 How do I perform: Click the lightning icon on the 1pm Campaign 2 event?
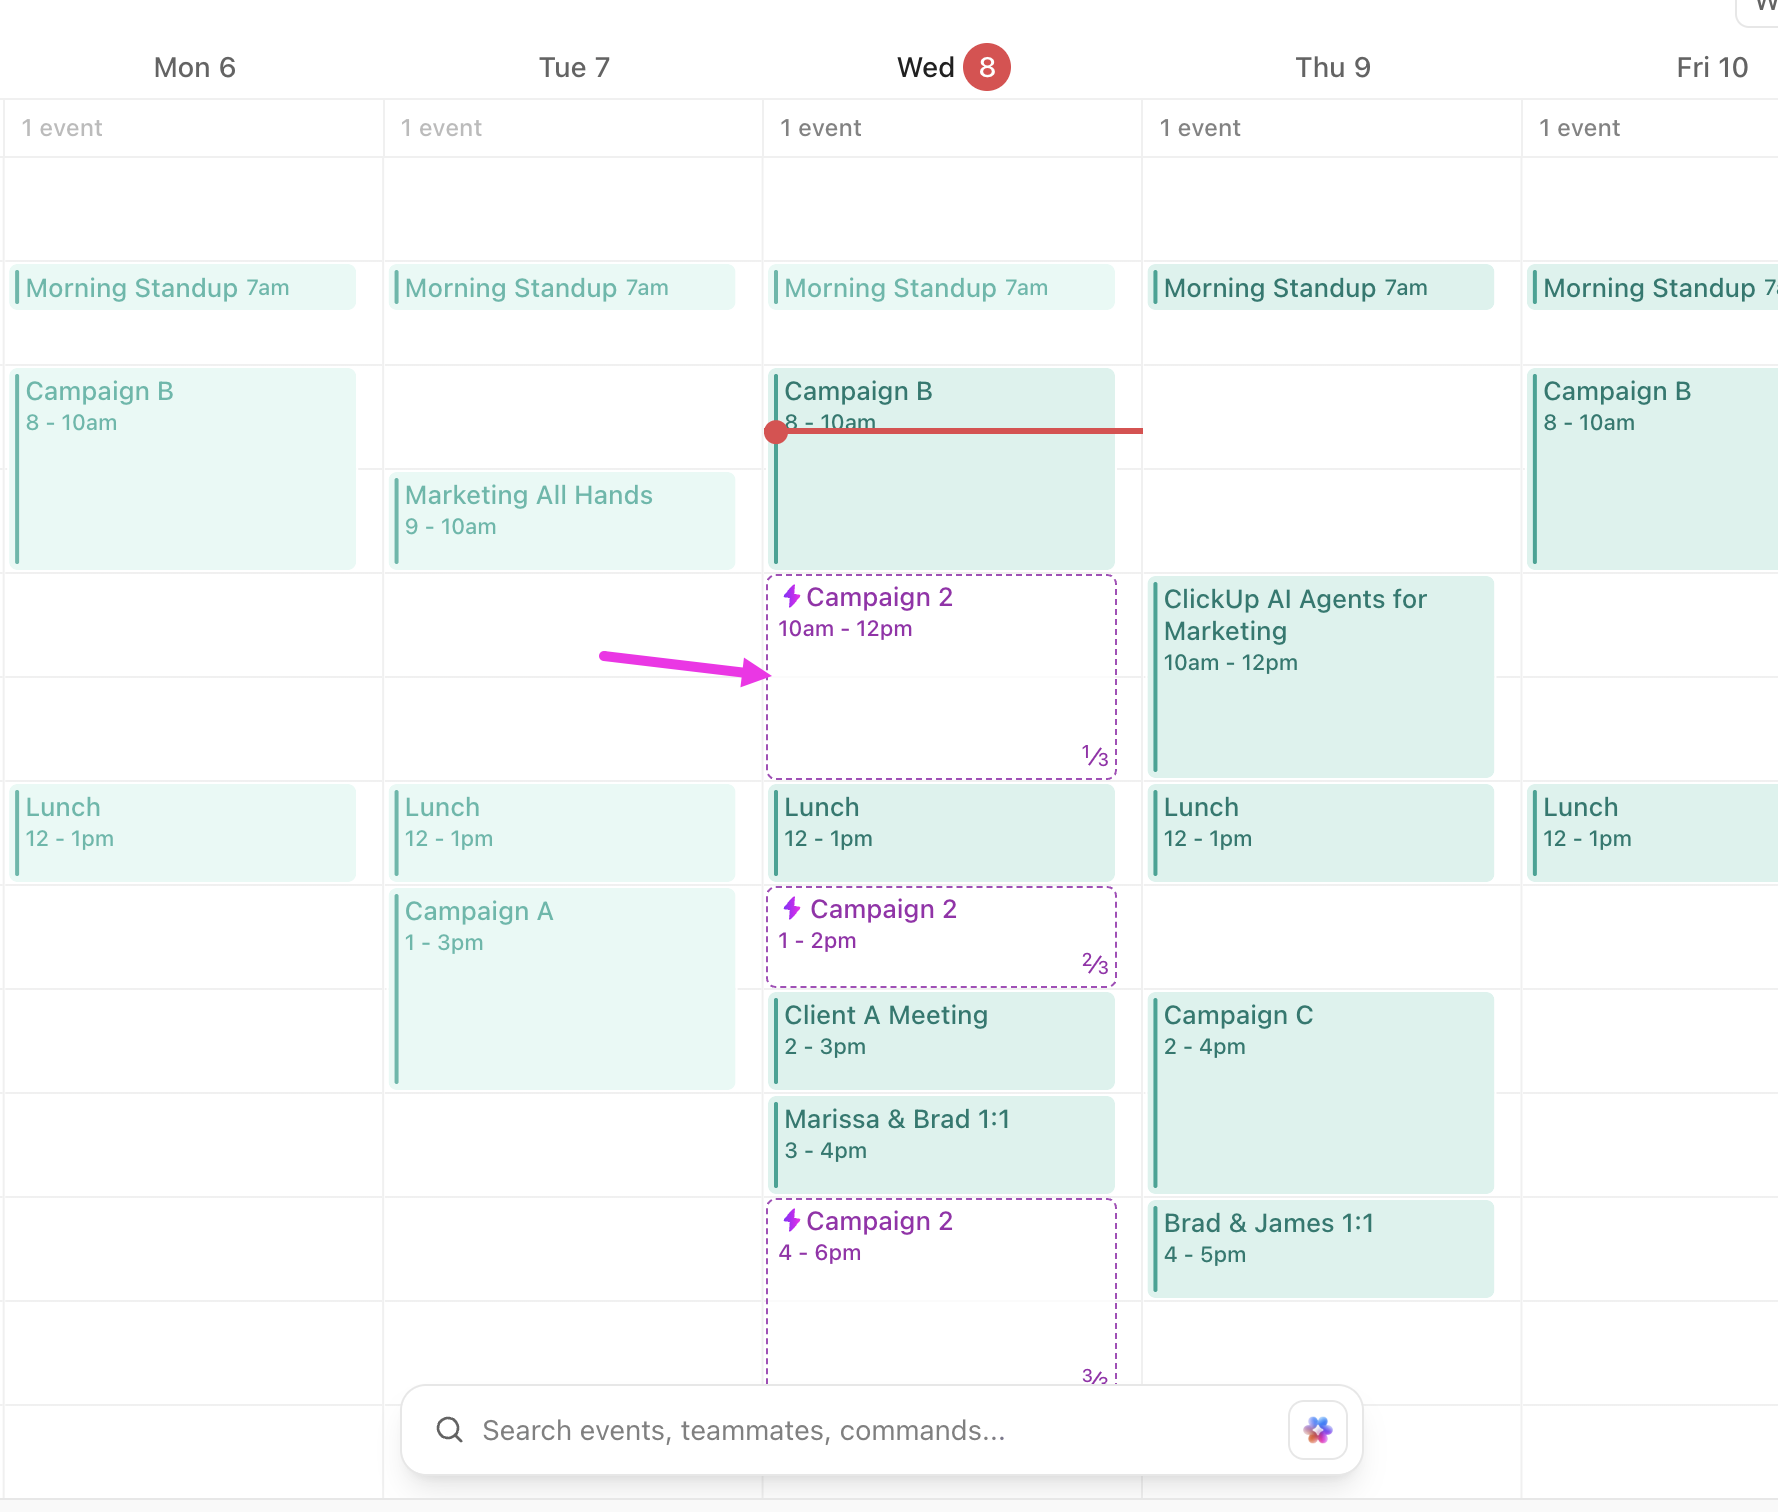pos(791,908)
